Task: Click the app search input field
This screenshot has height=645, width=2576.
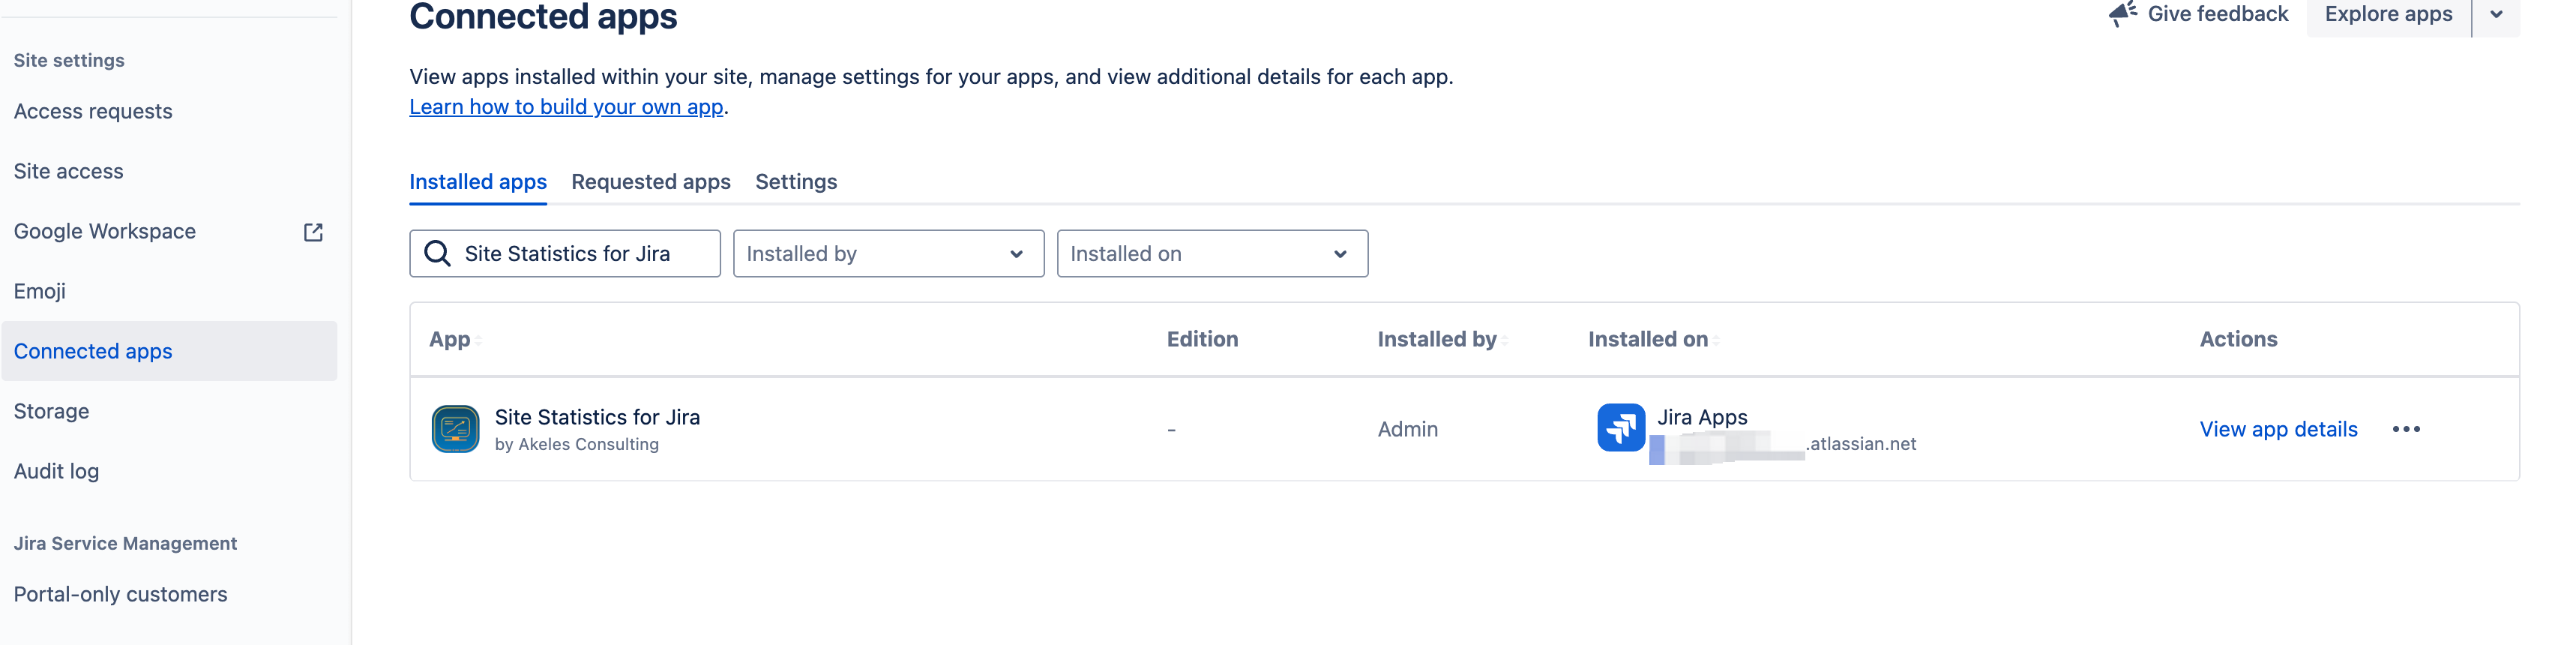Action: coord(585,254)
